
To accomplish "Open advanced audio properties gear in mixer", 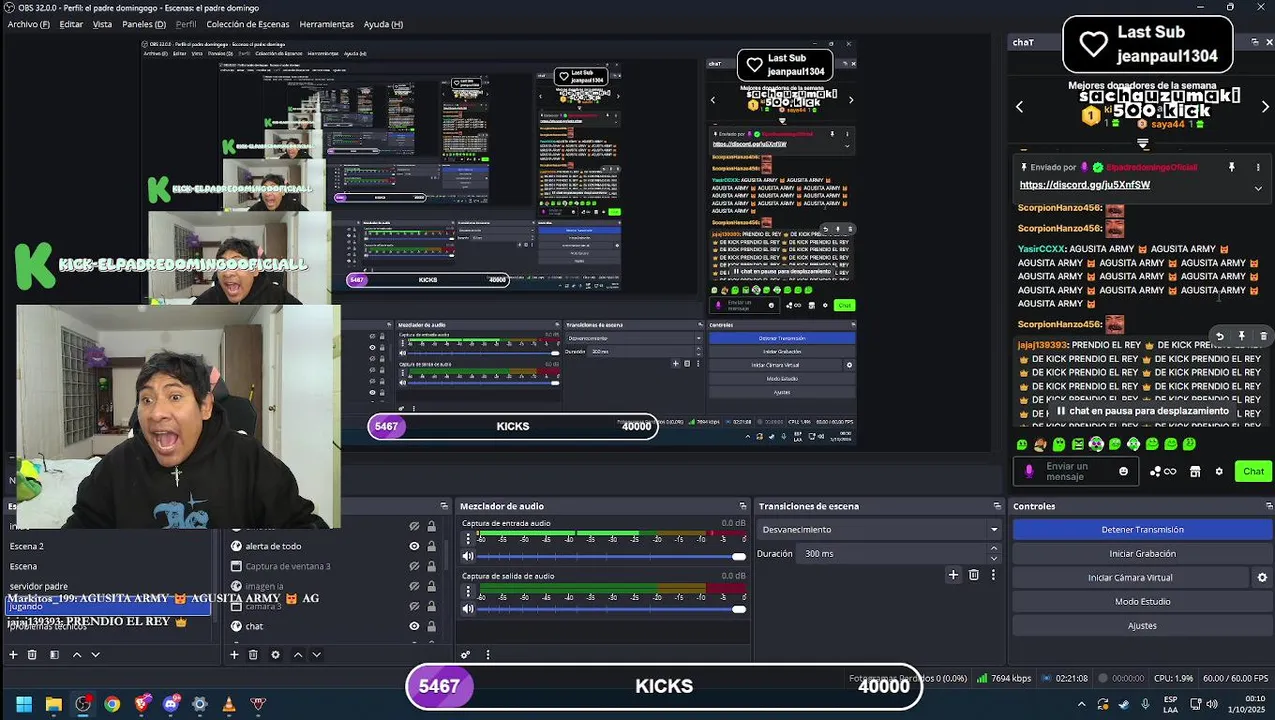I will click(465, 655).
